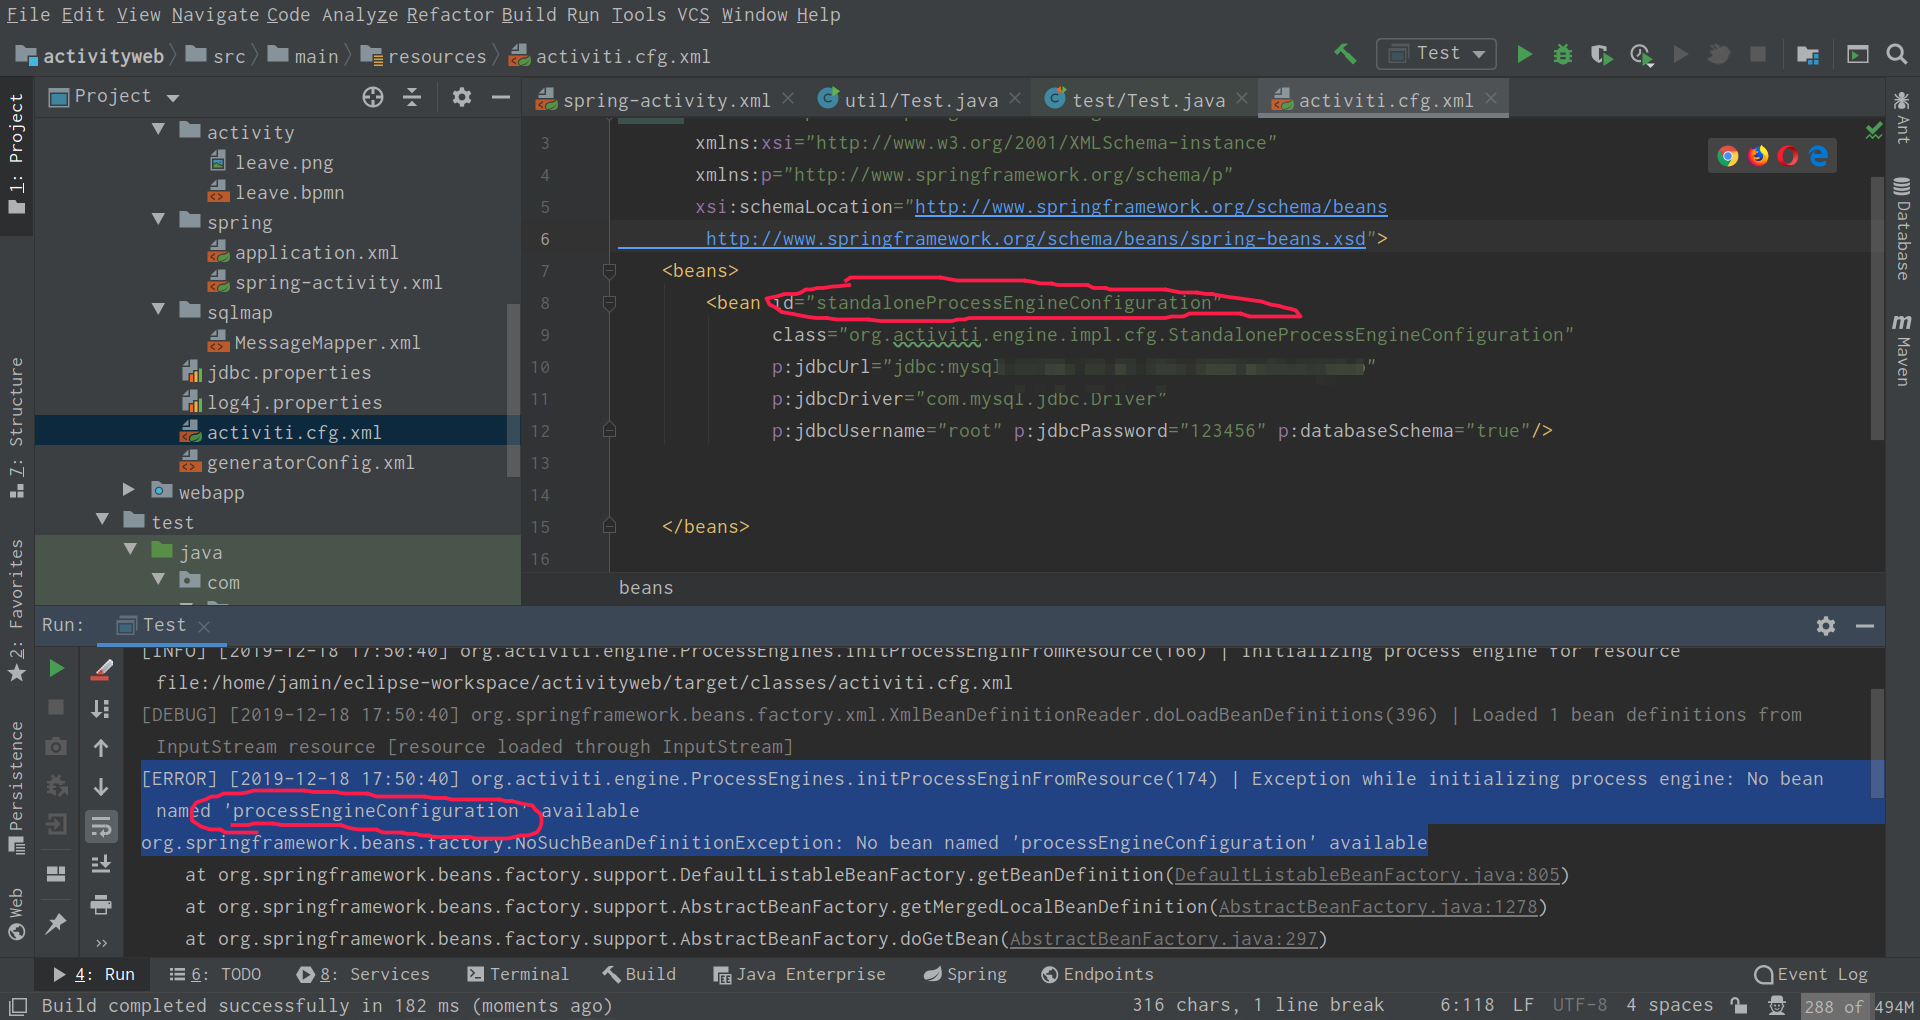Click up the stack trace arrow

click(x=101, y=748)
